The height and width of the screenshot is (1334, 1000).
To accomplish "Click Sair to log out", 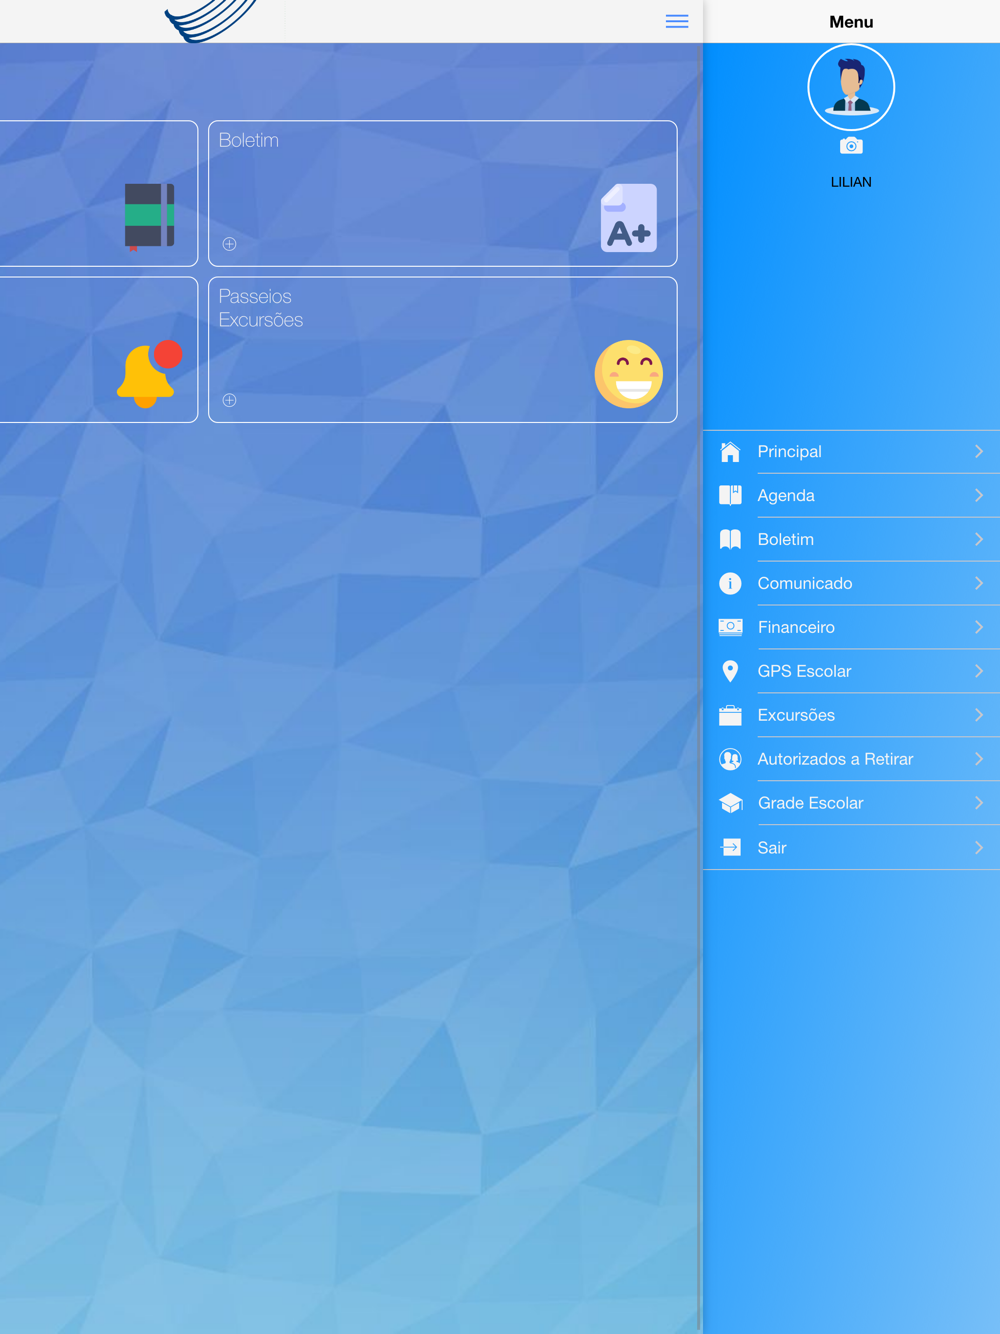I will [772, 847].
